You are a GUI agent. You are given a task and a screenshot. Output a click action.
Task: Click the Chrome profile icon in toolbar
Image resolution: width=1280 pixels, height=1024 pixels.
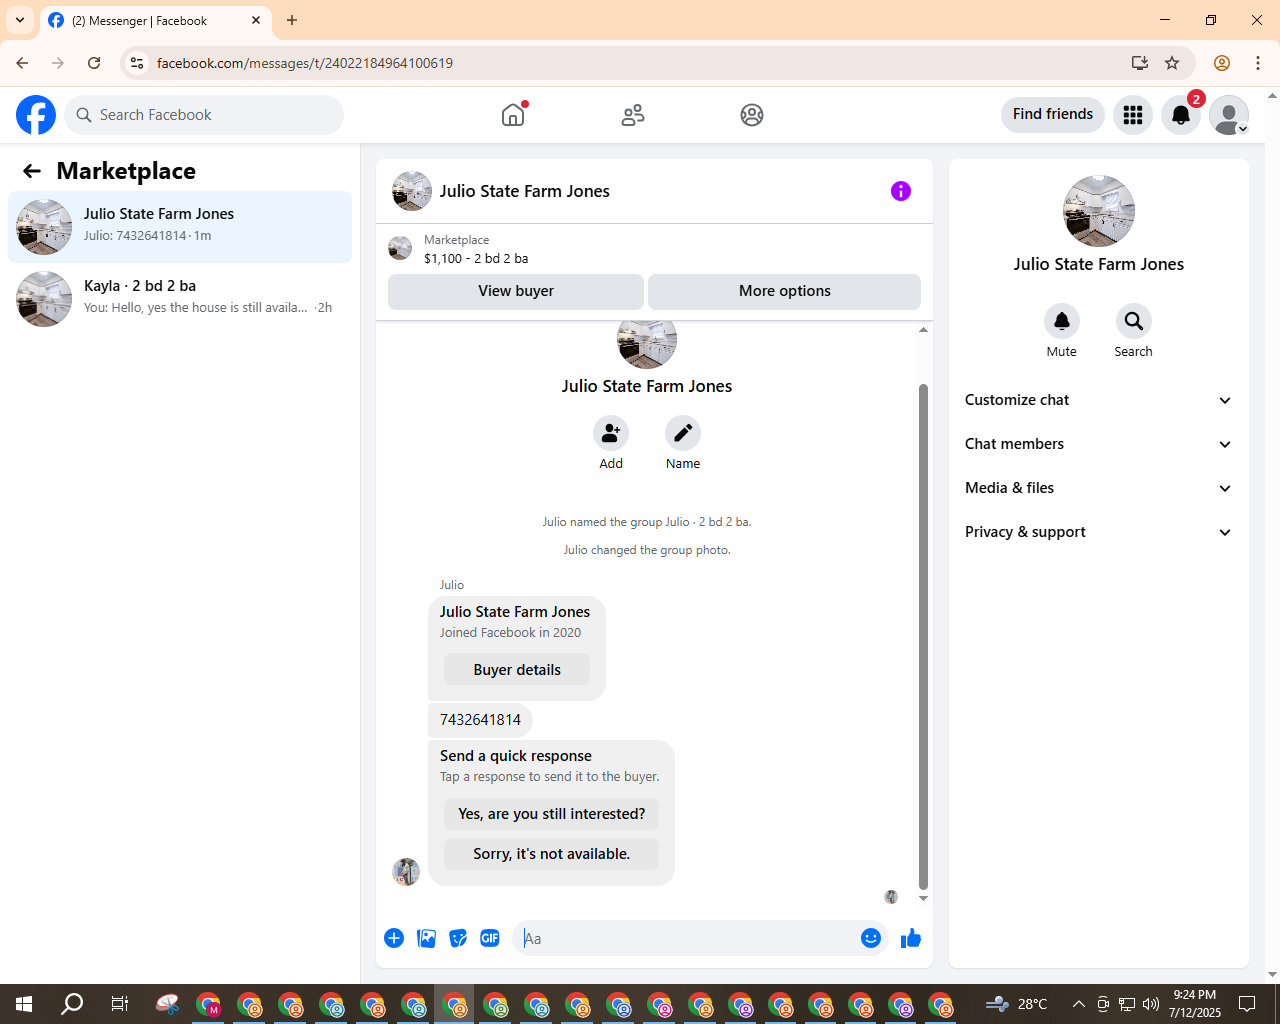pyautogui.click(x=1222, y=63)
